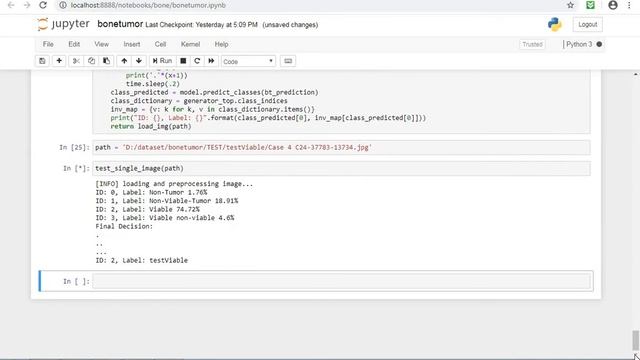Paste cells below icon

click(x=107, y=61)
